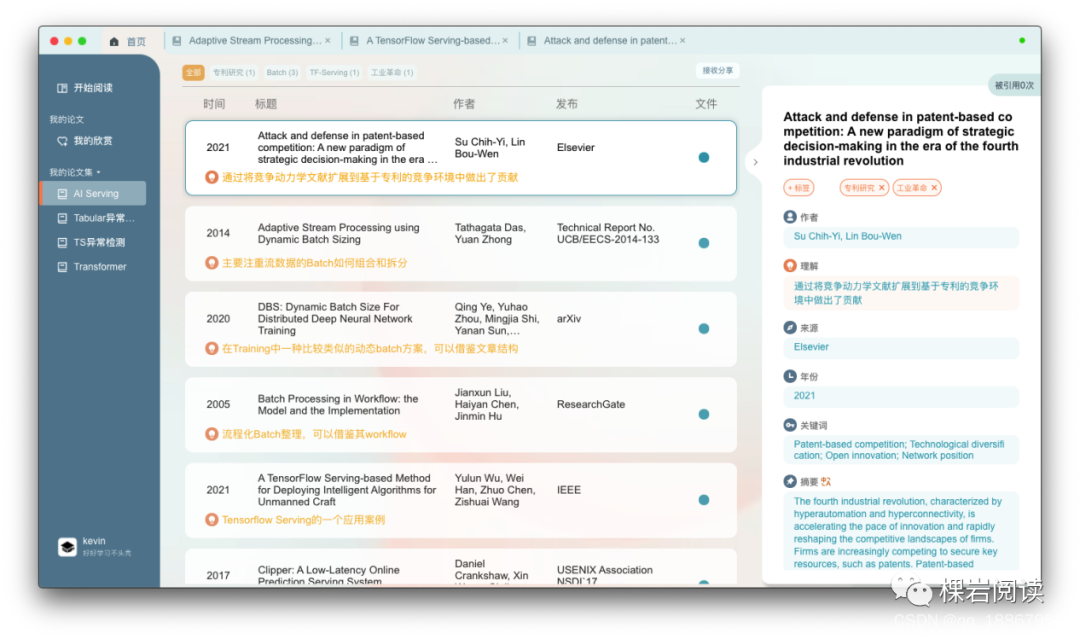Click note icon under Batch Processing in Workflow
The width and height of the screenshot is (1080, 639).
[x=211, y=434]
